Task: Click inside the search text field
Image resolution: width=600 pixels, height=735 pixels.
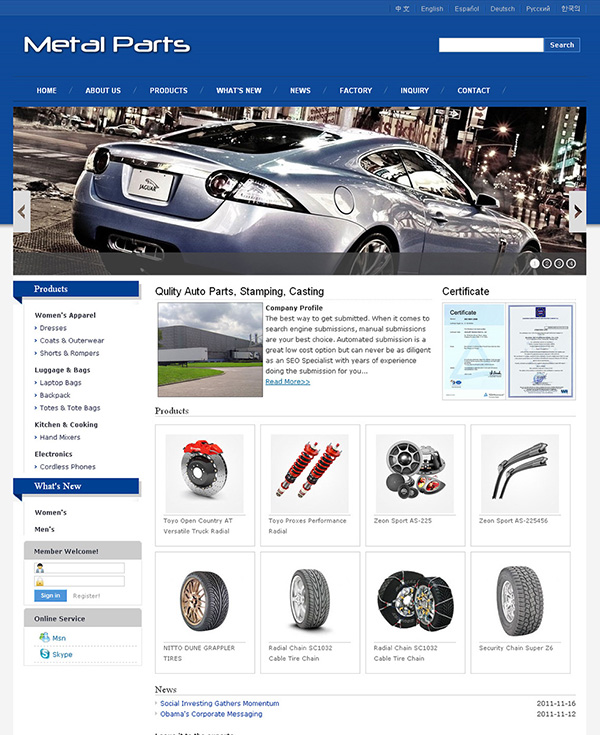Action: point(491,45)
